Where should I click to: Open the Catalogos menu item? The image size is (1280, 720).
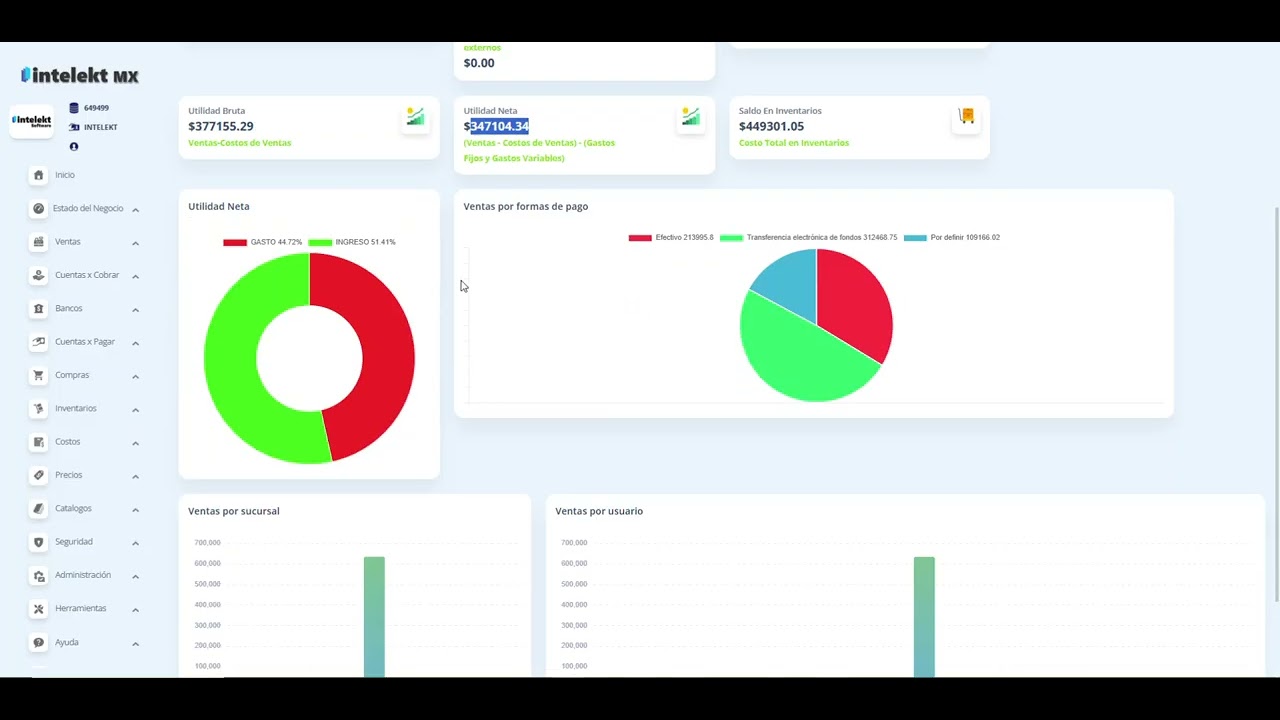[x=85, y=508]
